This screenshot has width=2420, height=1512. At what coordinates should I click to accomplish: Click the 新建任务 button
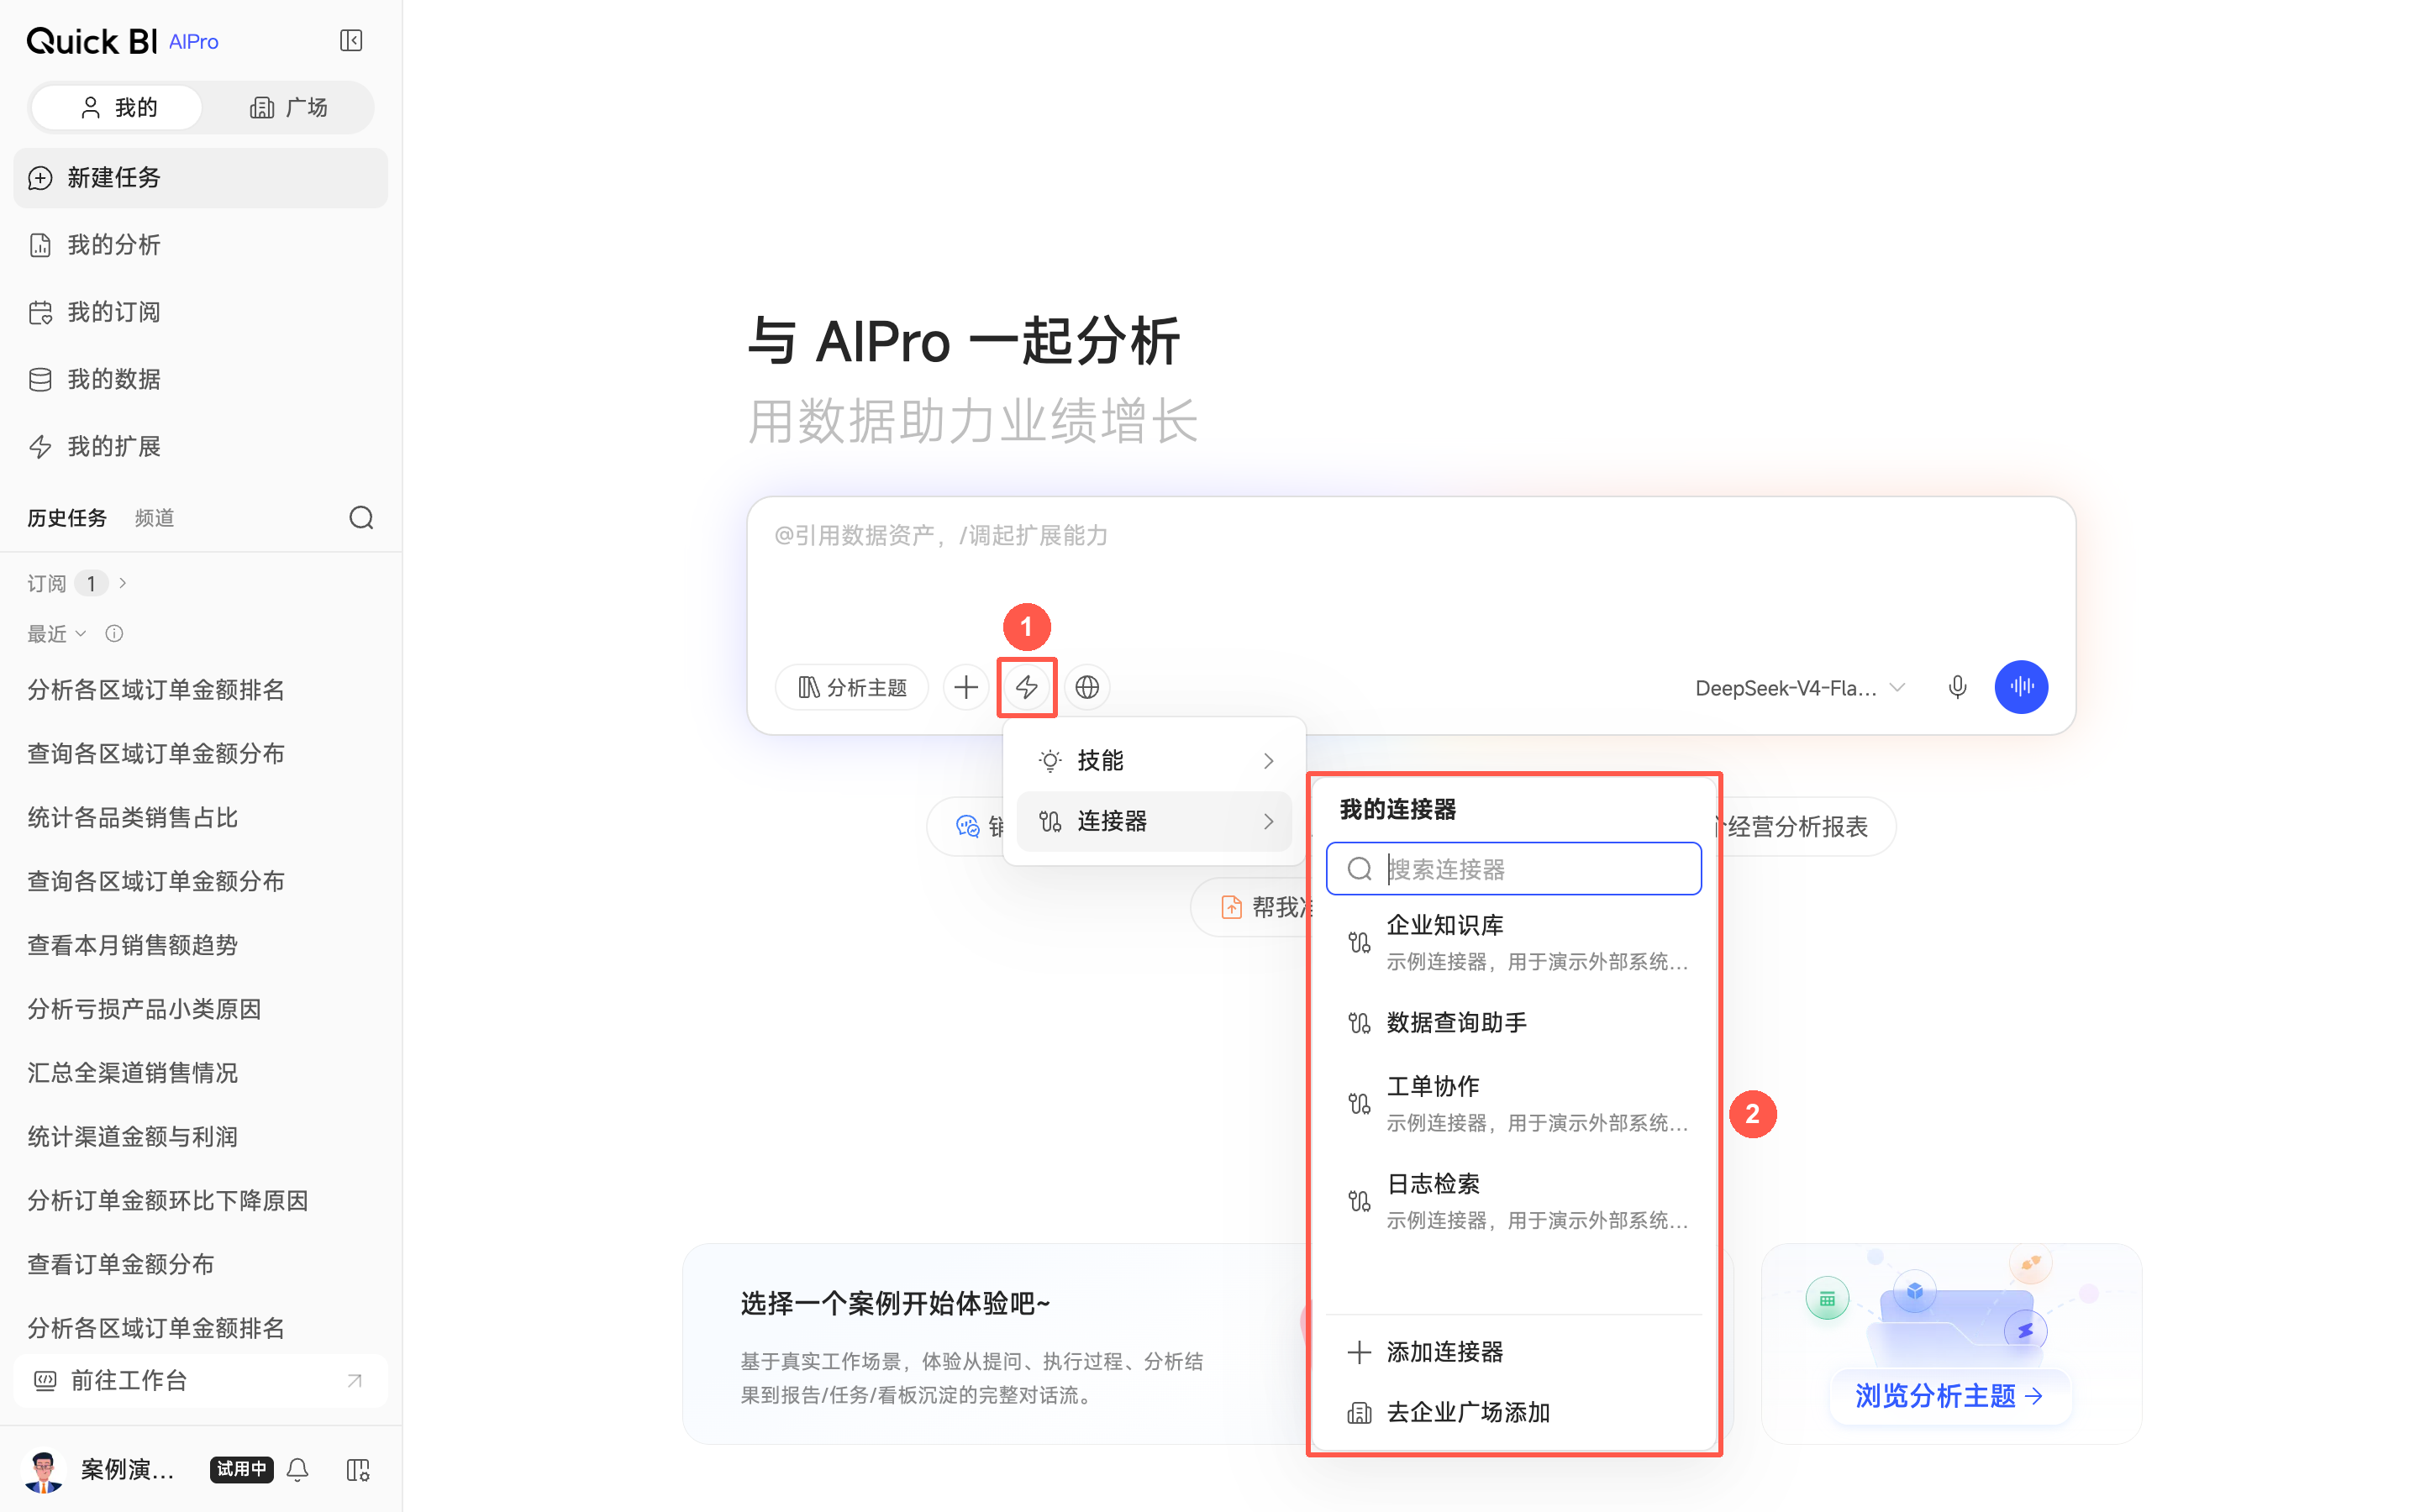tap(200, 178)
